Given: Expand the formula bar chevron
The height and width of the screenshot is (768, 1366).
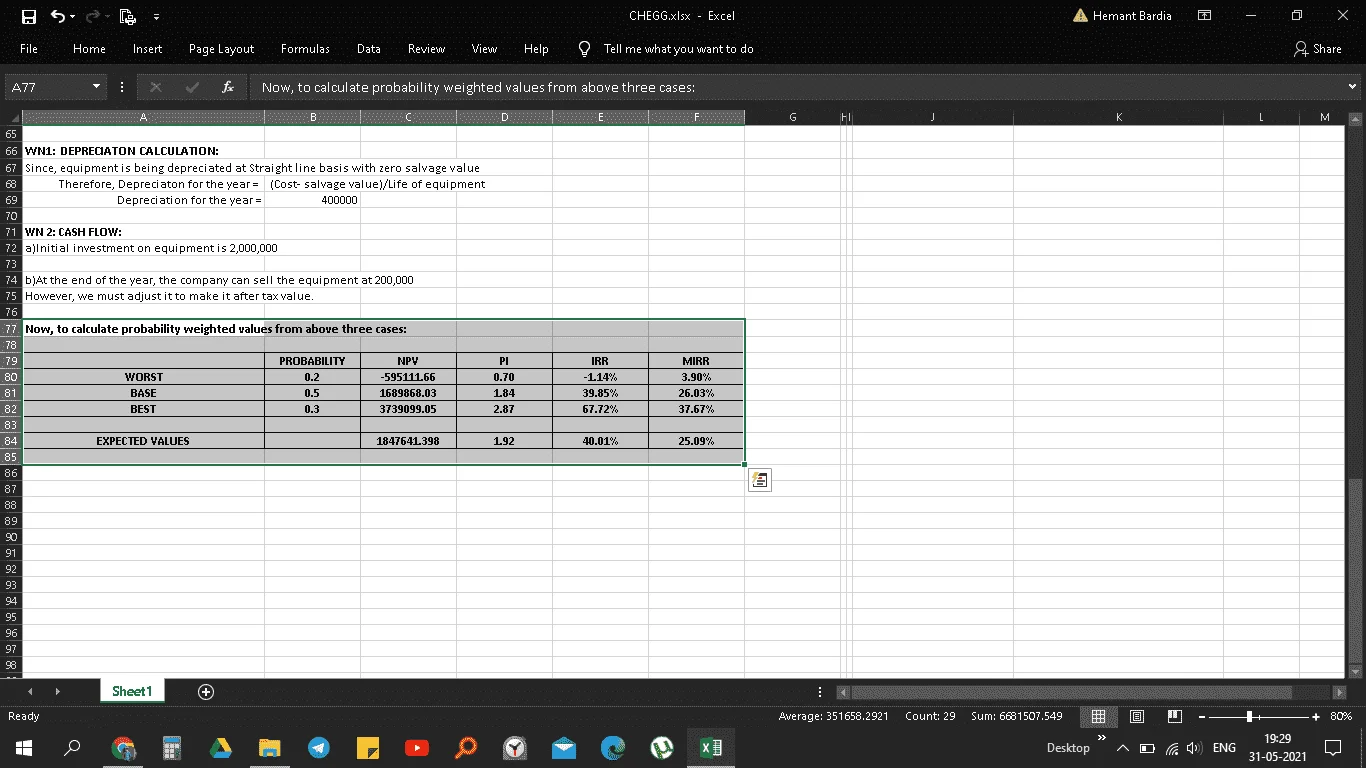Looking at the screenshot, I should [1353, 87].
